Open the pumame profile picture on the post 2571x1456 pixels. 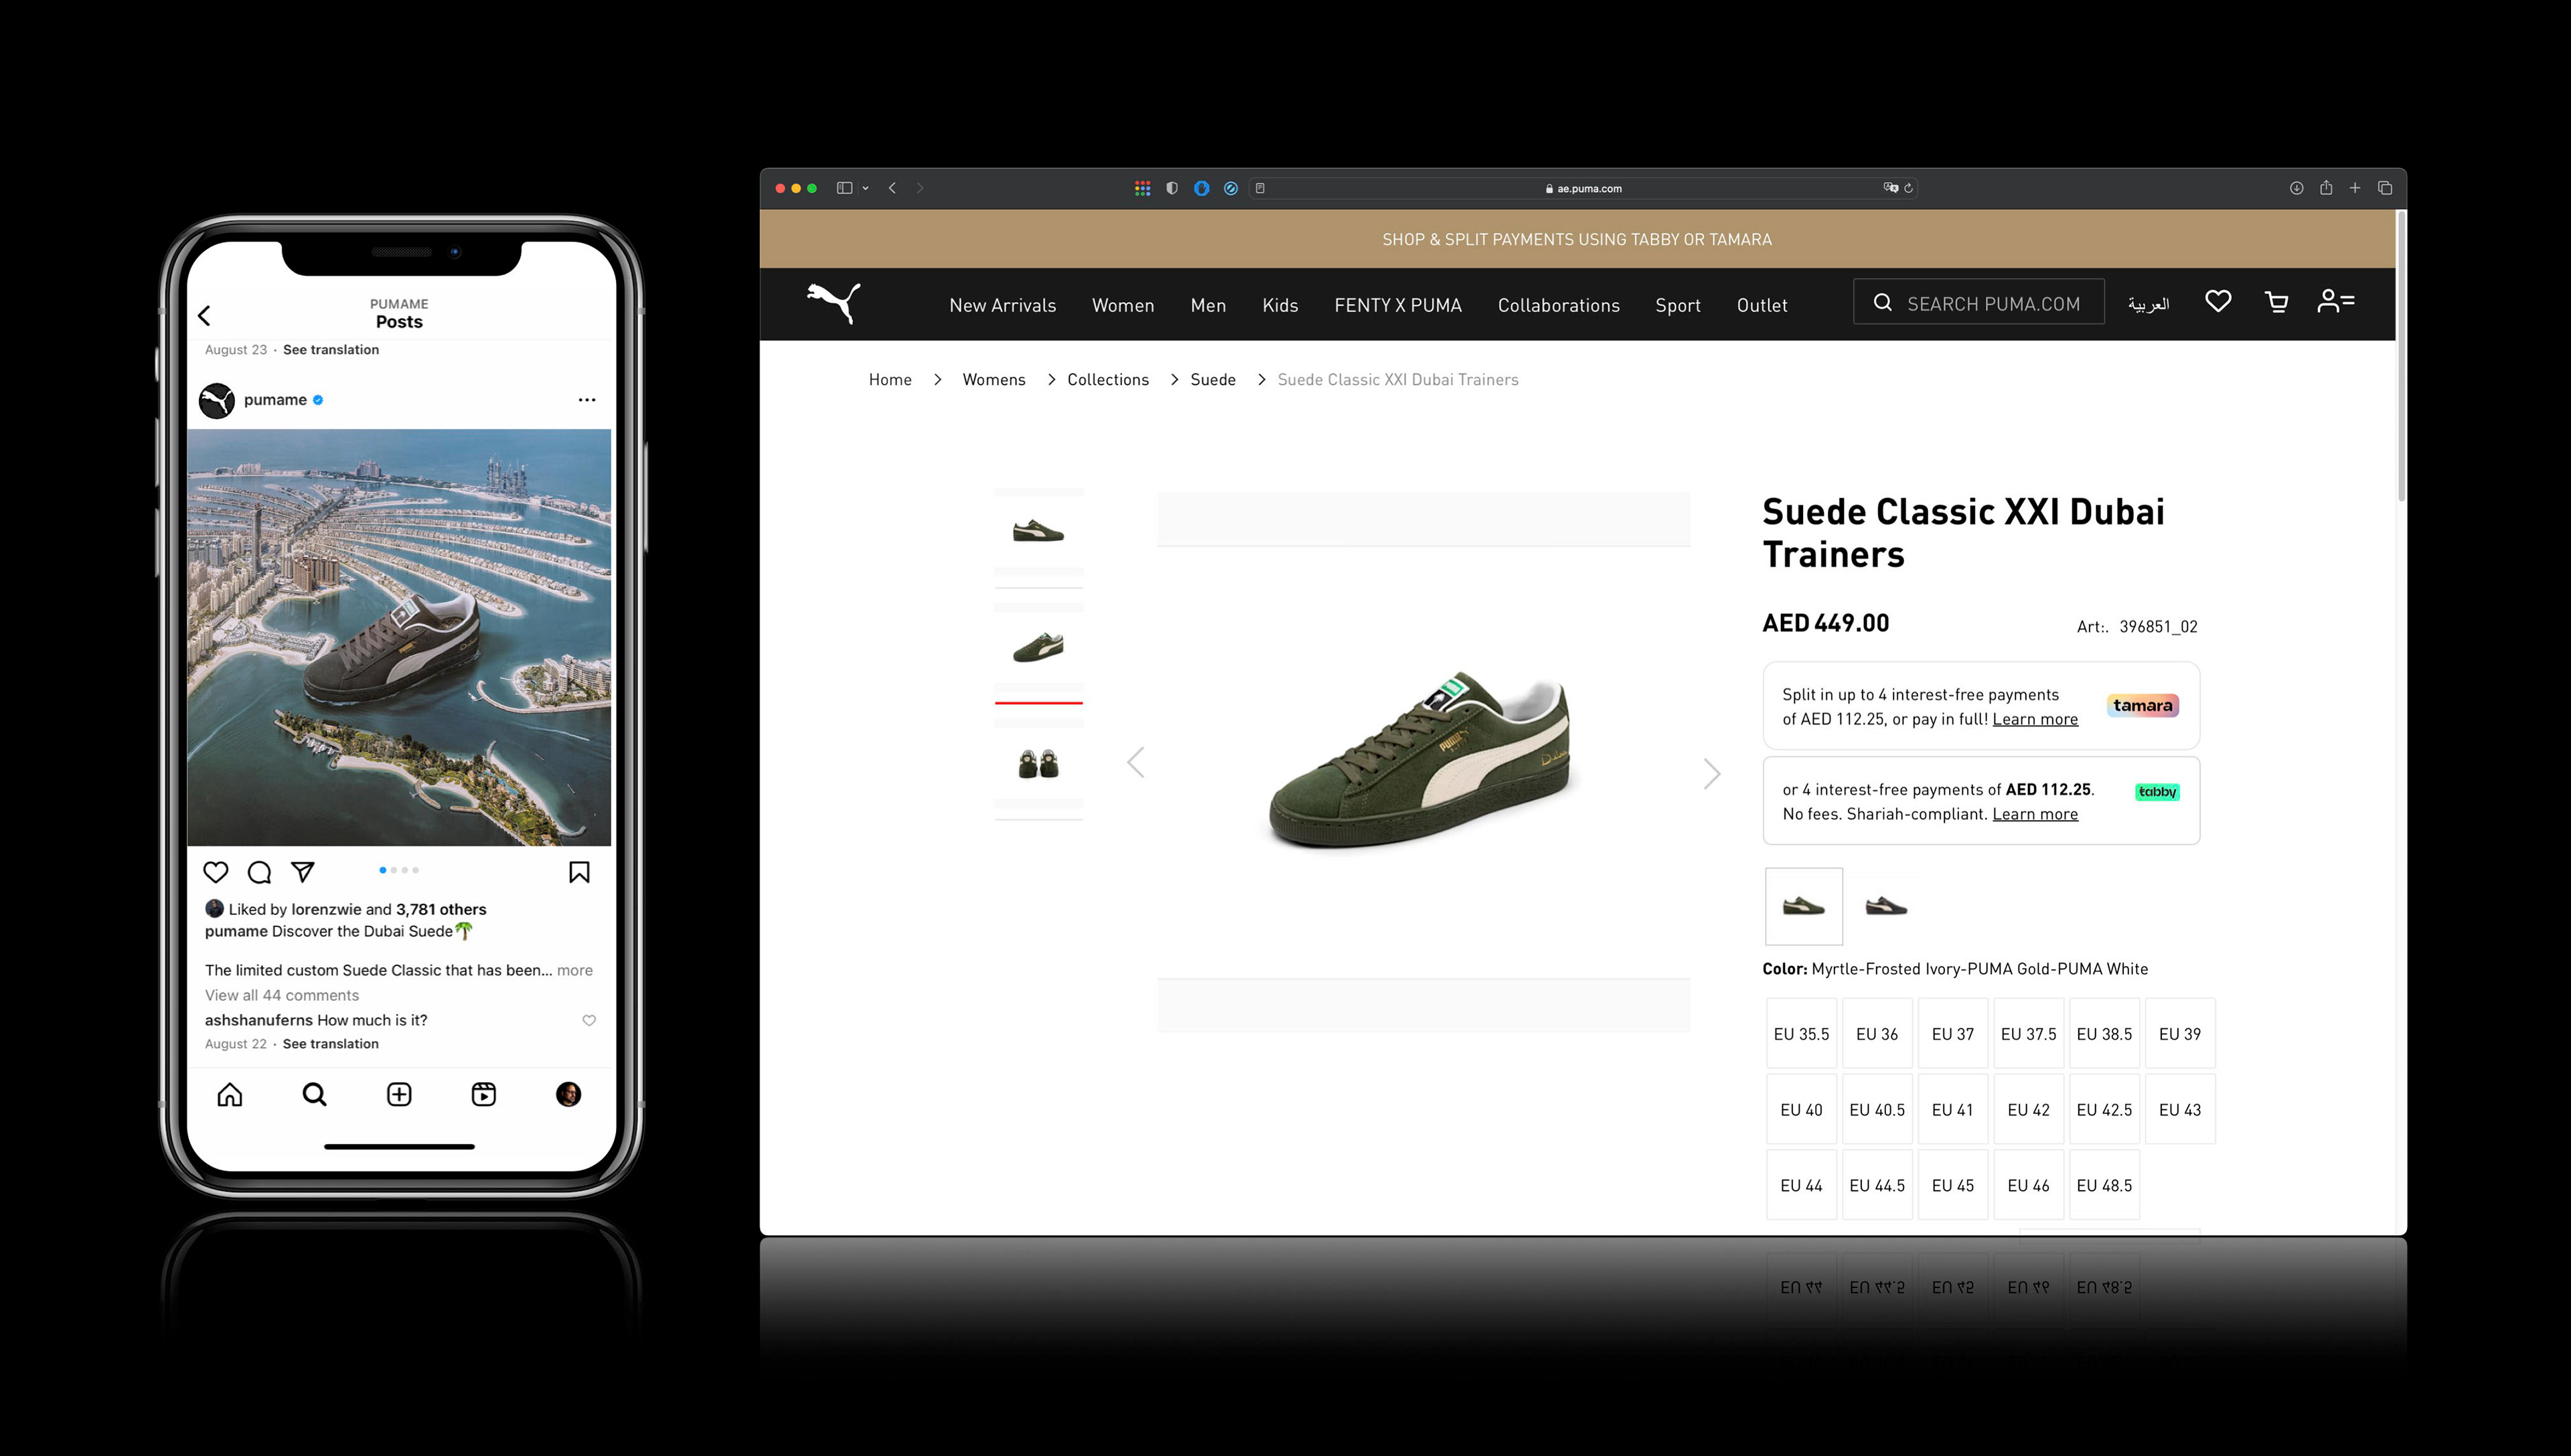[217, 400]
